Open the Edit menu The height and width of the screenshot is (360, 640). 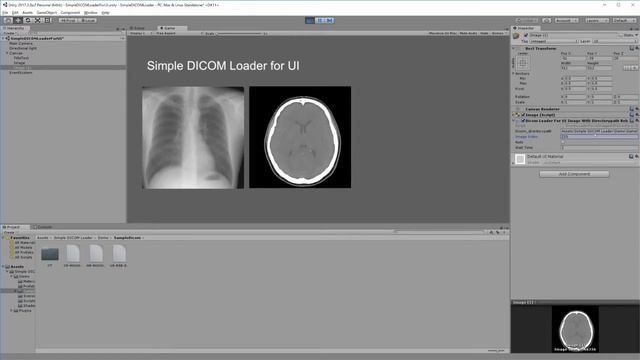(15, 13)
